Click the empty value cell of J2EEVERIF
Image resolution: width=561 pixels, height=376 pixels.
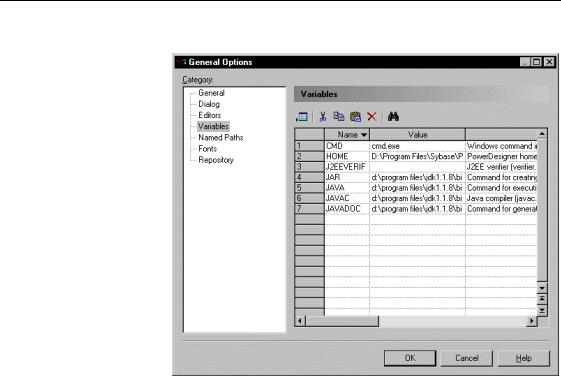[x=418, y=167]
